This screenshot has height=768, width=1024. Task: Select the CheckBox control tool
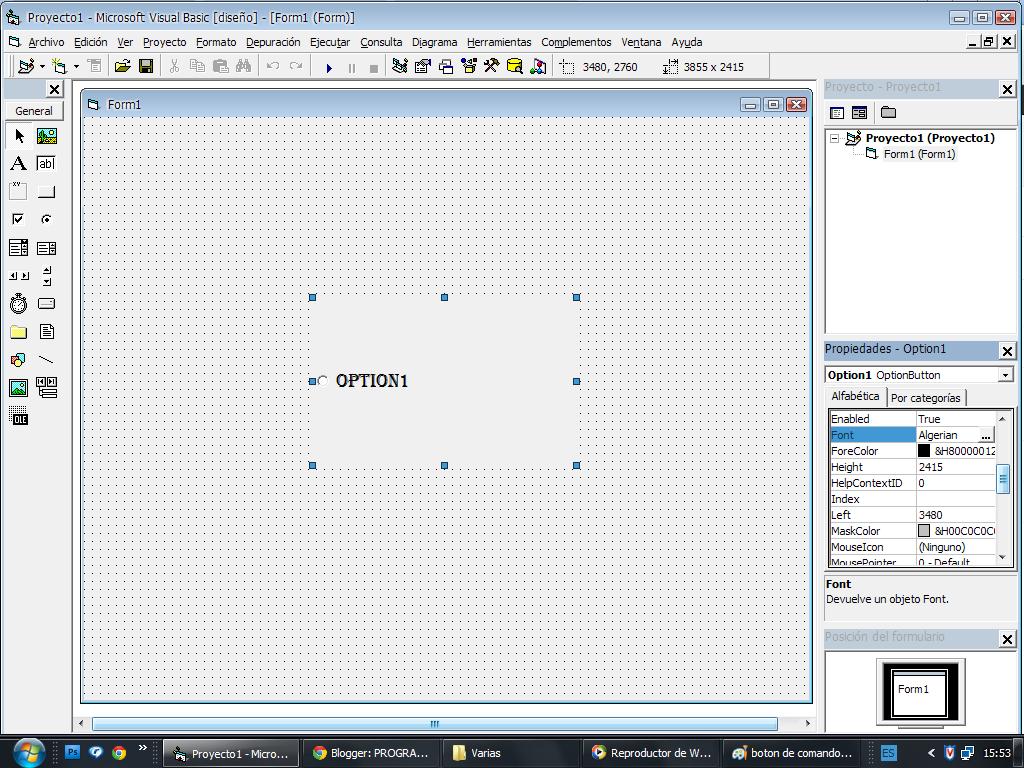[x=17, y=219]
